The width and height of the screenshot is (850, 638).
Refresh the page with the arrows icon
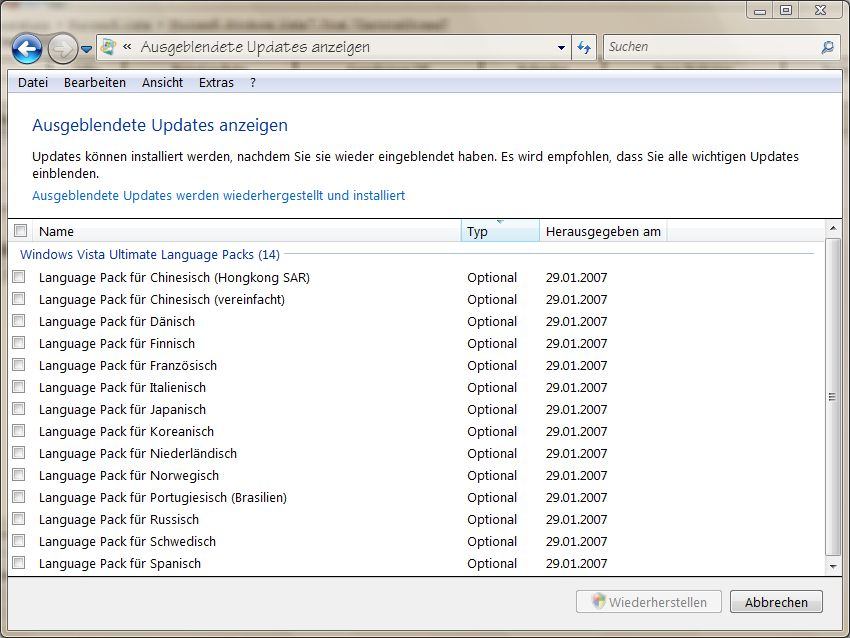584,48
